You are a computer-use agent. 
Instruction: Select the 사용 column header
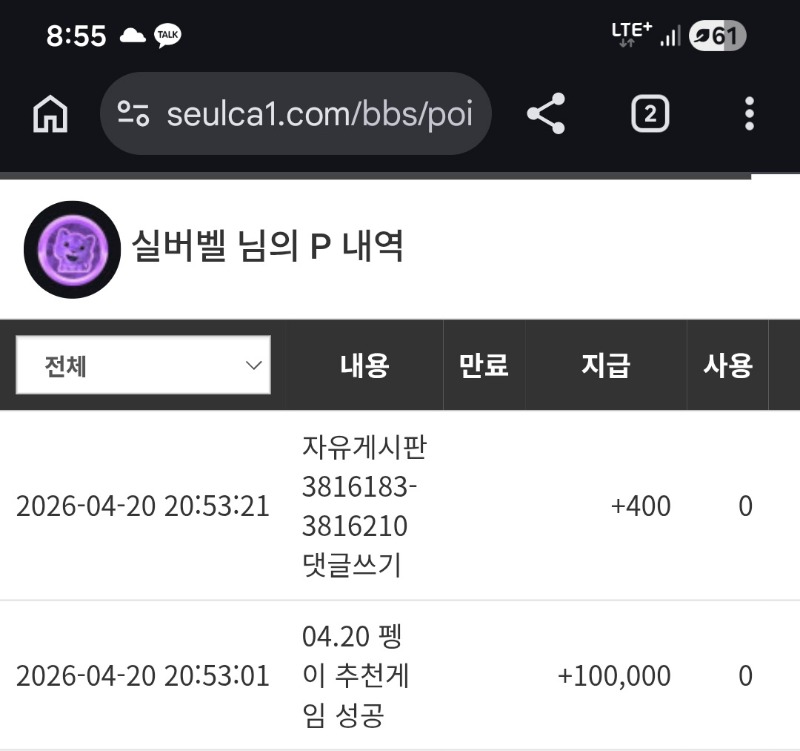click(727, 366)
